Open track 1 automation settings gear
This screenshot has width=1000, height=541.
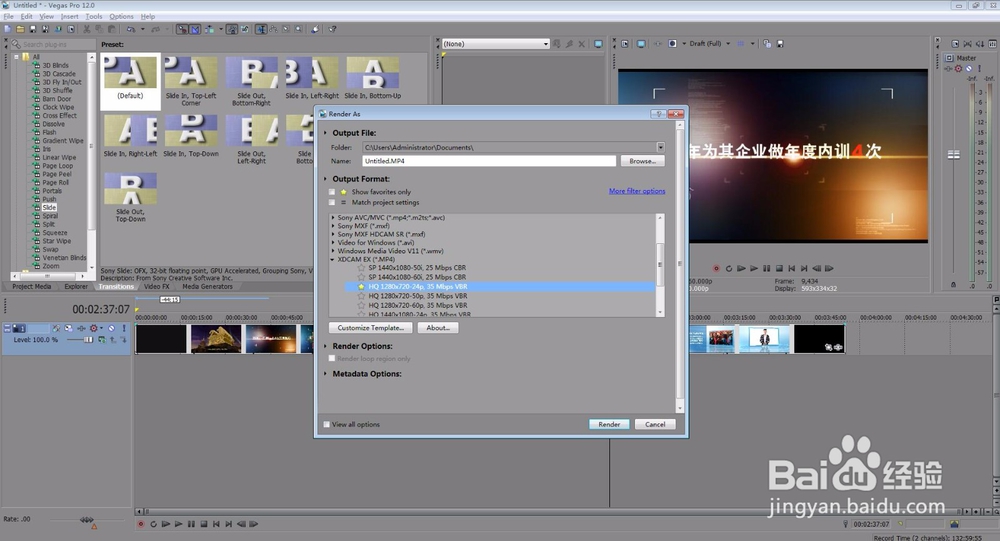pos(94,328)
